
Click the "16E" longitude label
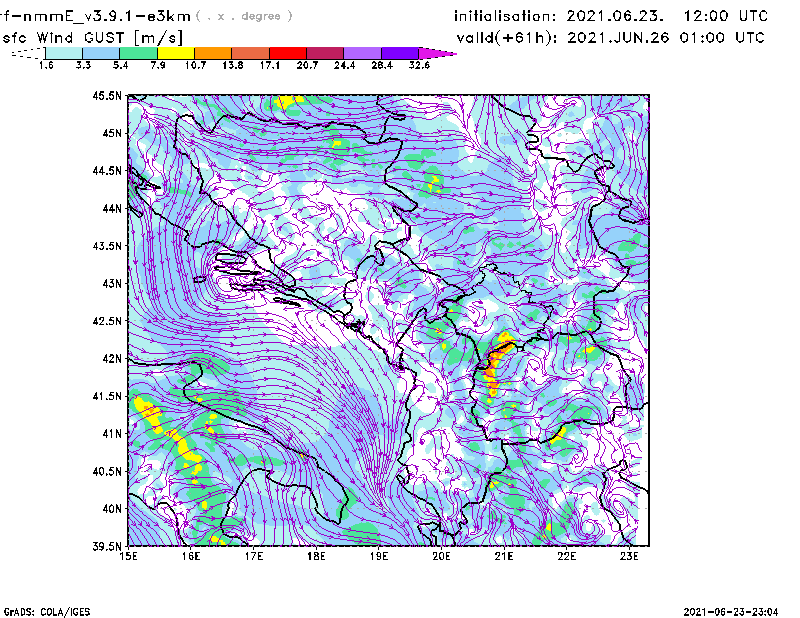[191, 556]
